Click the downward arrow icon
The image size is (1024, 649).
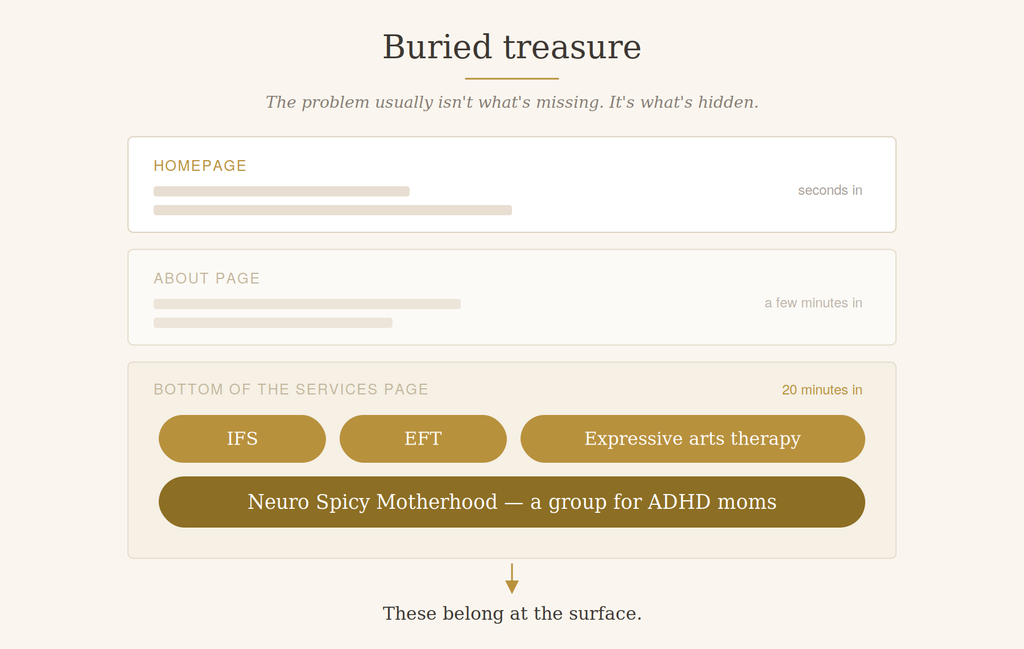(512, 578)
